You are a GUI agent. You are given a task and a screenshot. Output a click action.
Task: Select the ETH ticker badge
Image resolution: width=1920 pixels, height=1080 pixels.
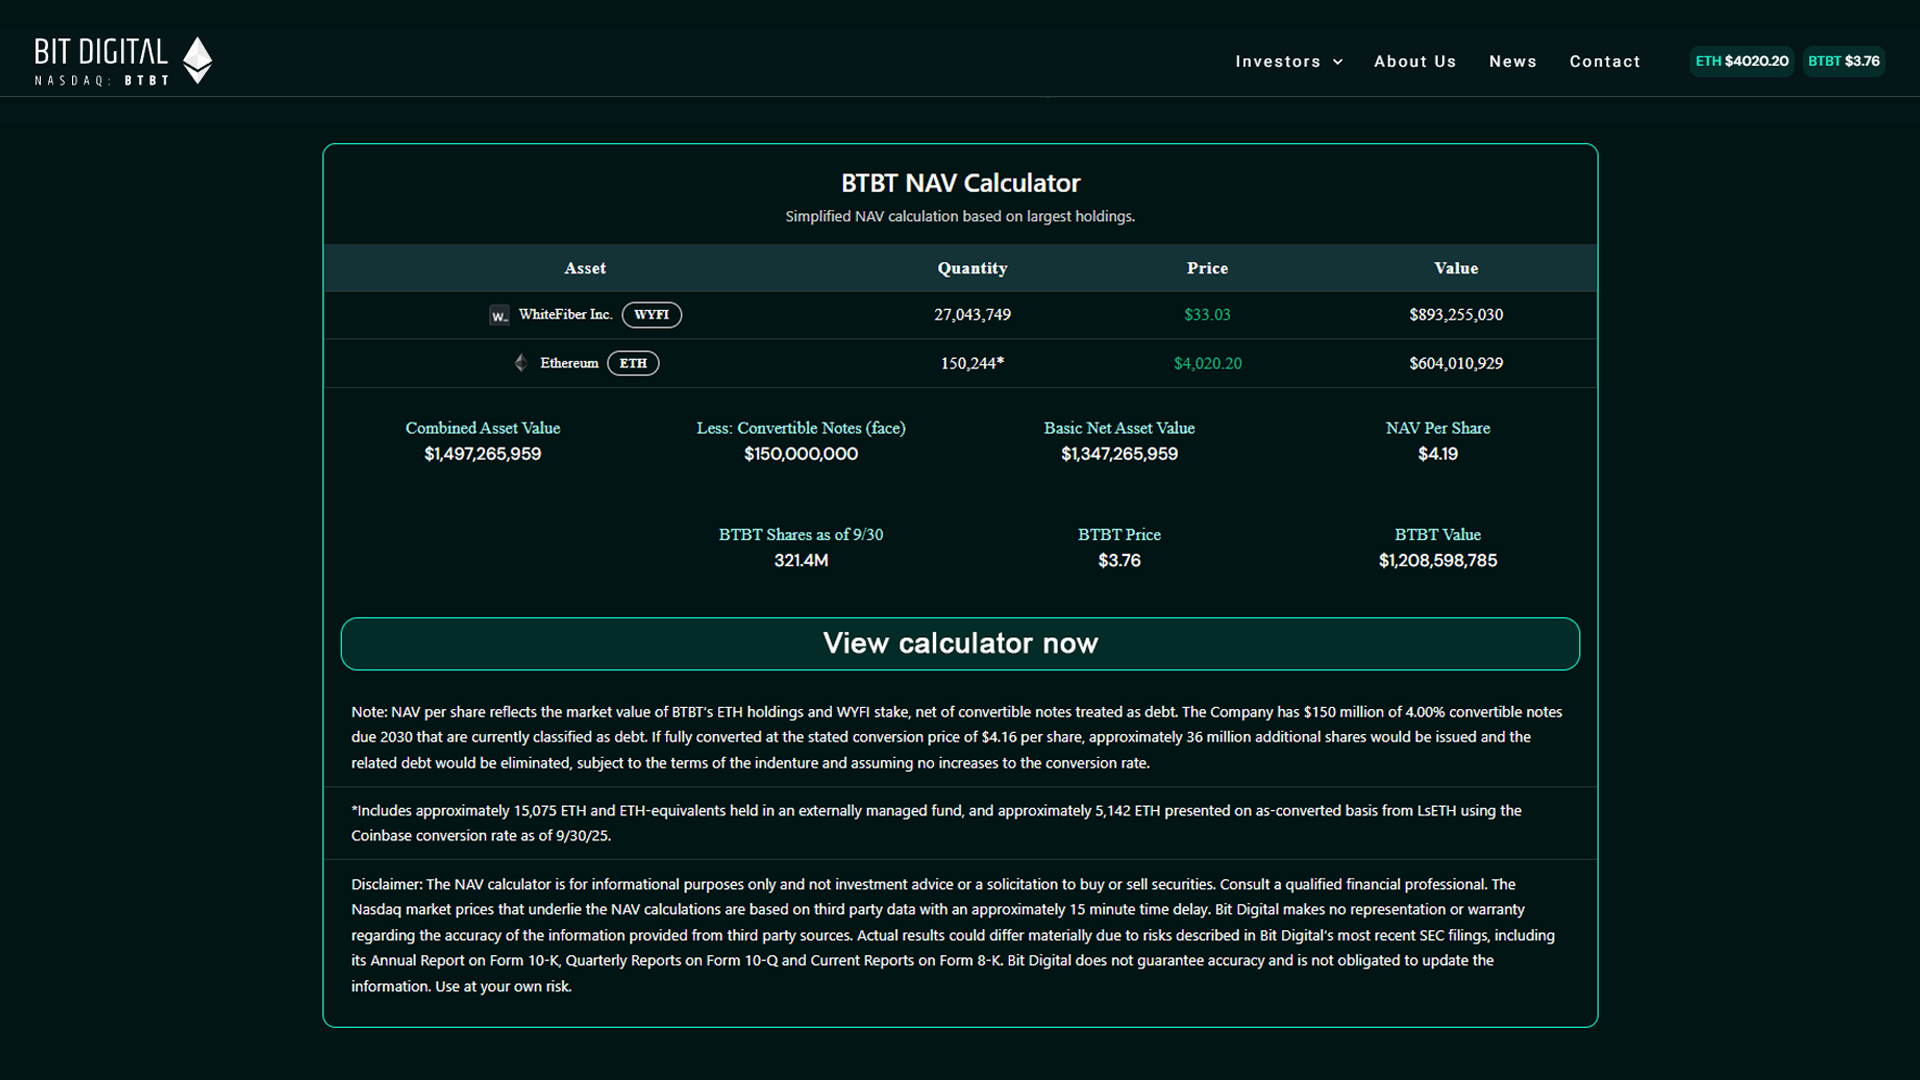[632, 363]
